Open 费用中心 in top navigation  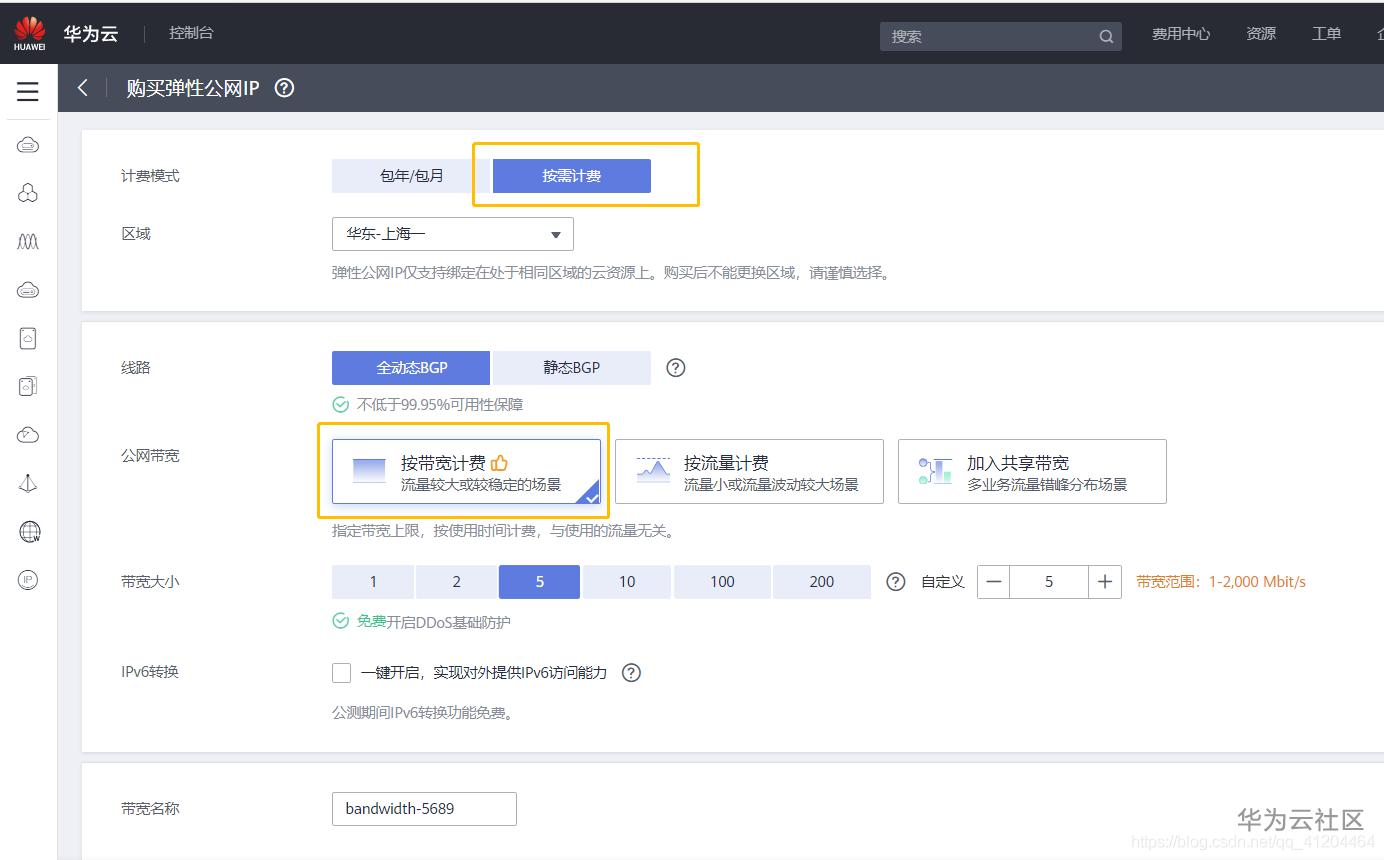click(x=1181, y=34)
